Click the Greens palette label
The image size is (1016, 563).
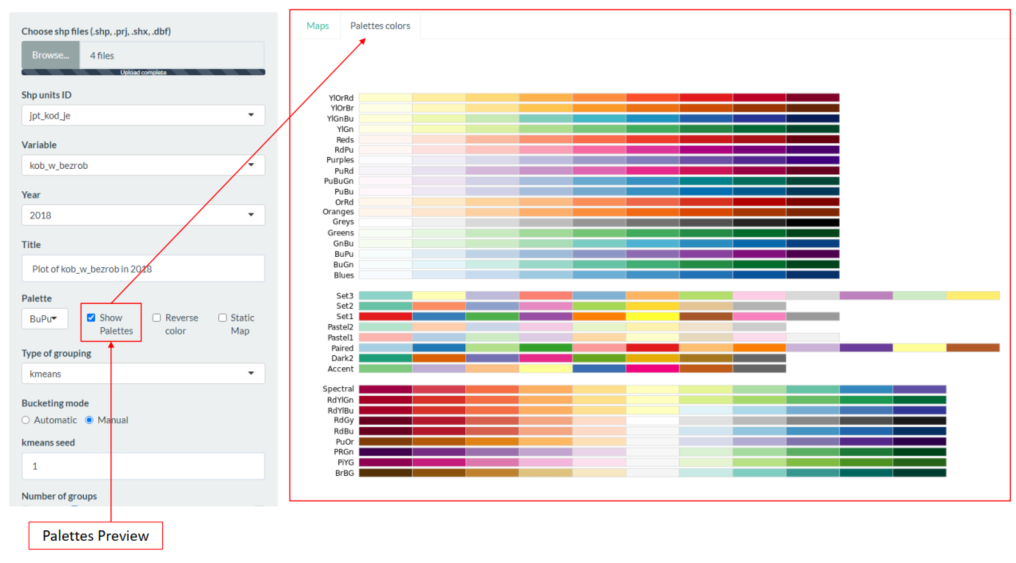[x=341, y=233]
